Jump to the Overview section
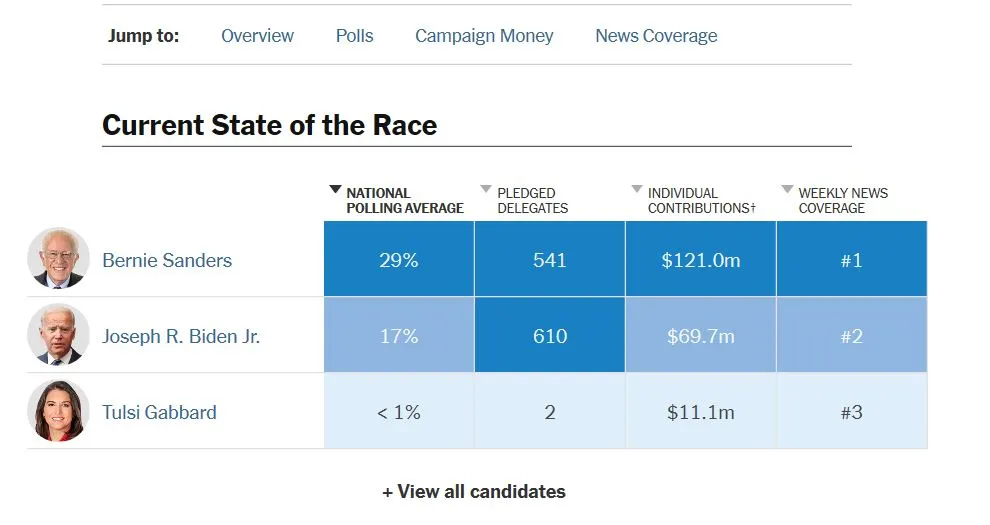This screenshot has width=990, height=525. tap(257, 36)
